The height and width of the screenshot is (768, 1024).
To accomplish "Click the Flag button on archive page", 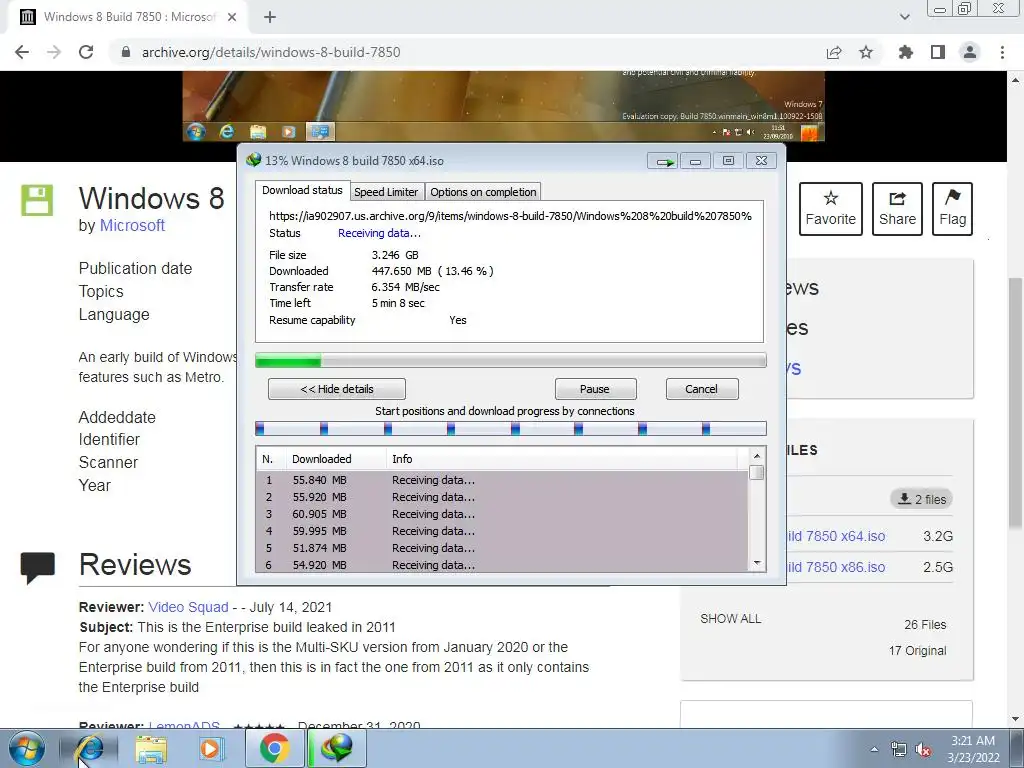I will 952,209.
